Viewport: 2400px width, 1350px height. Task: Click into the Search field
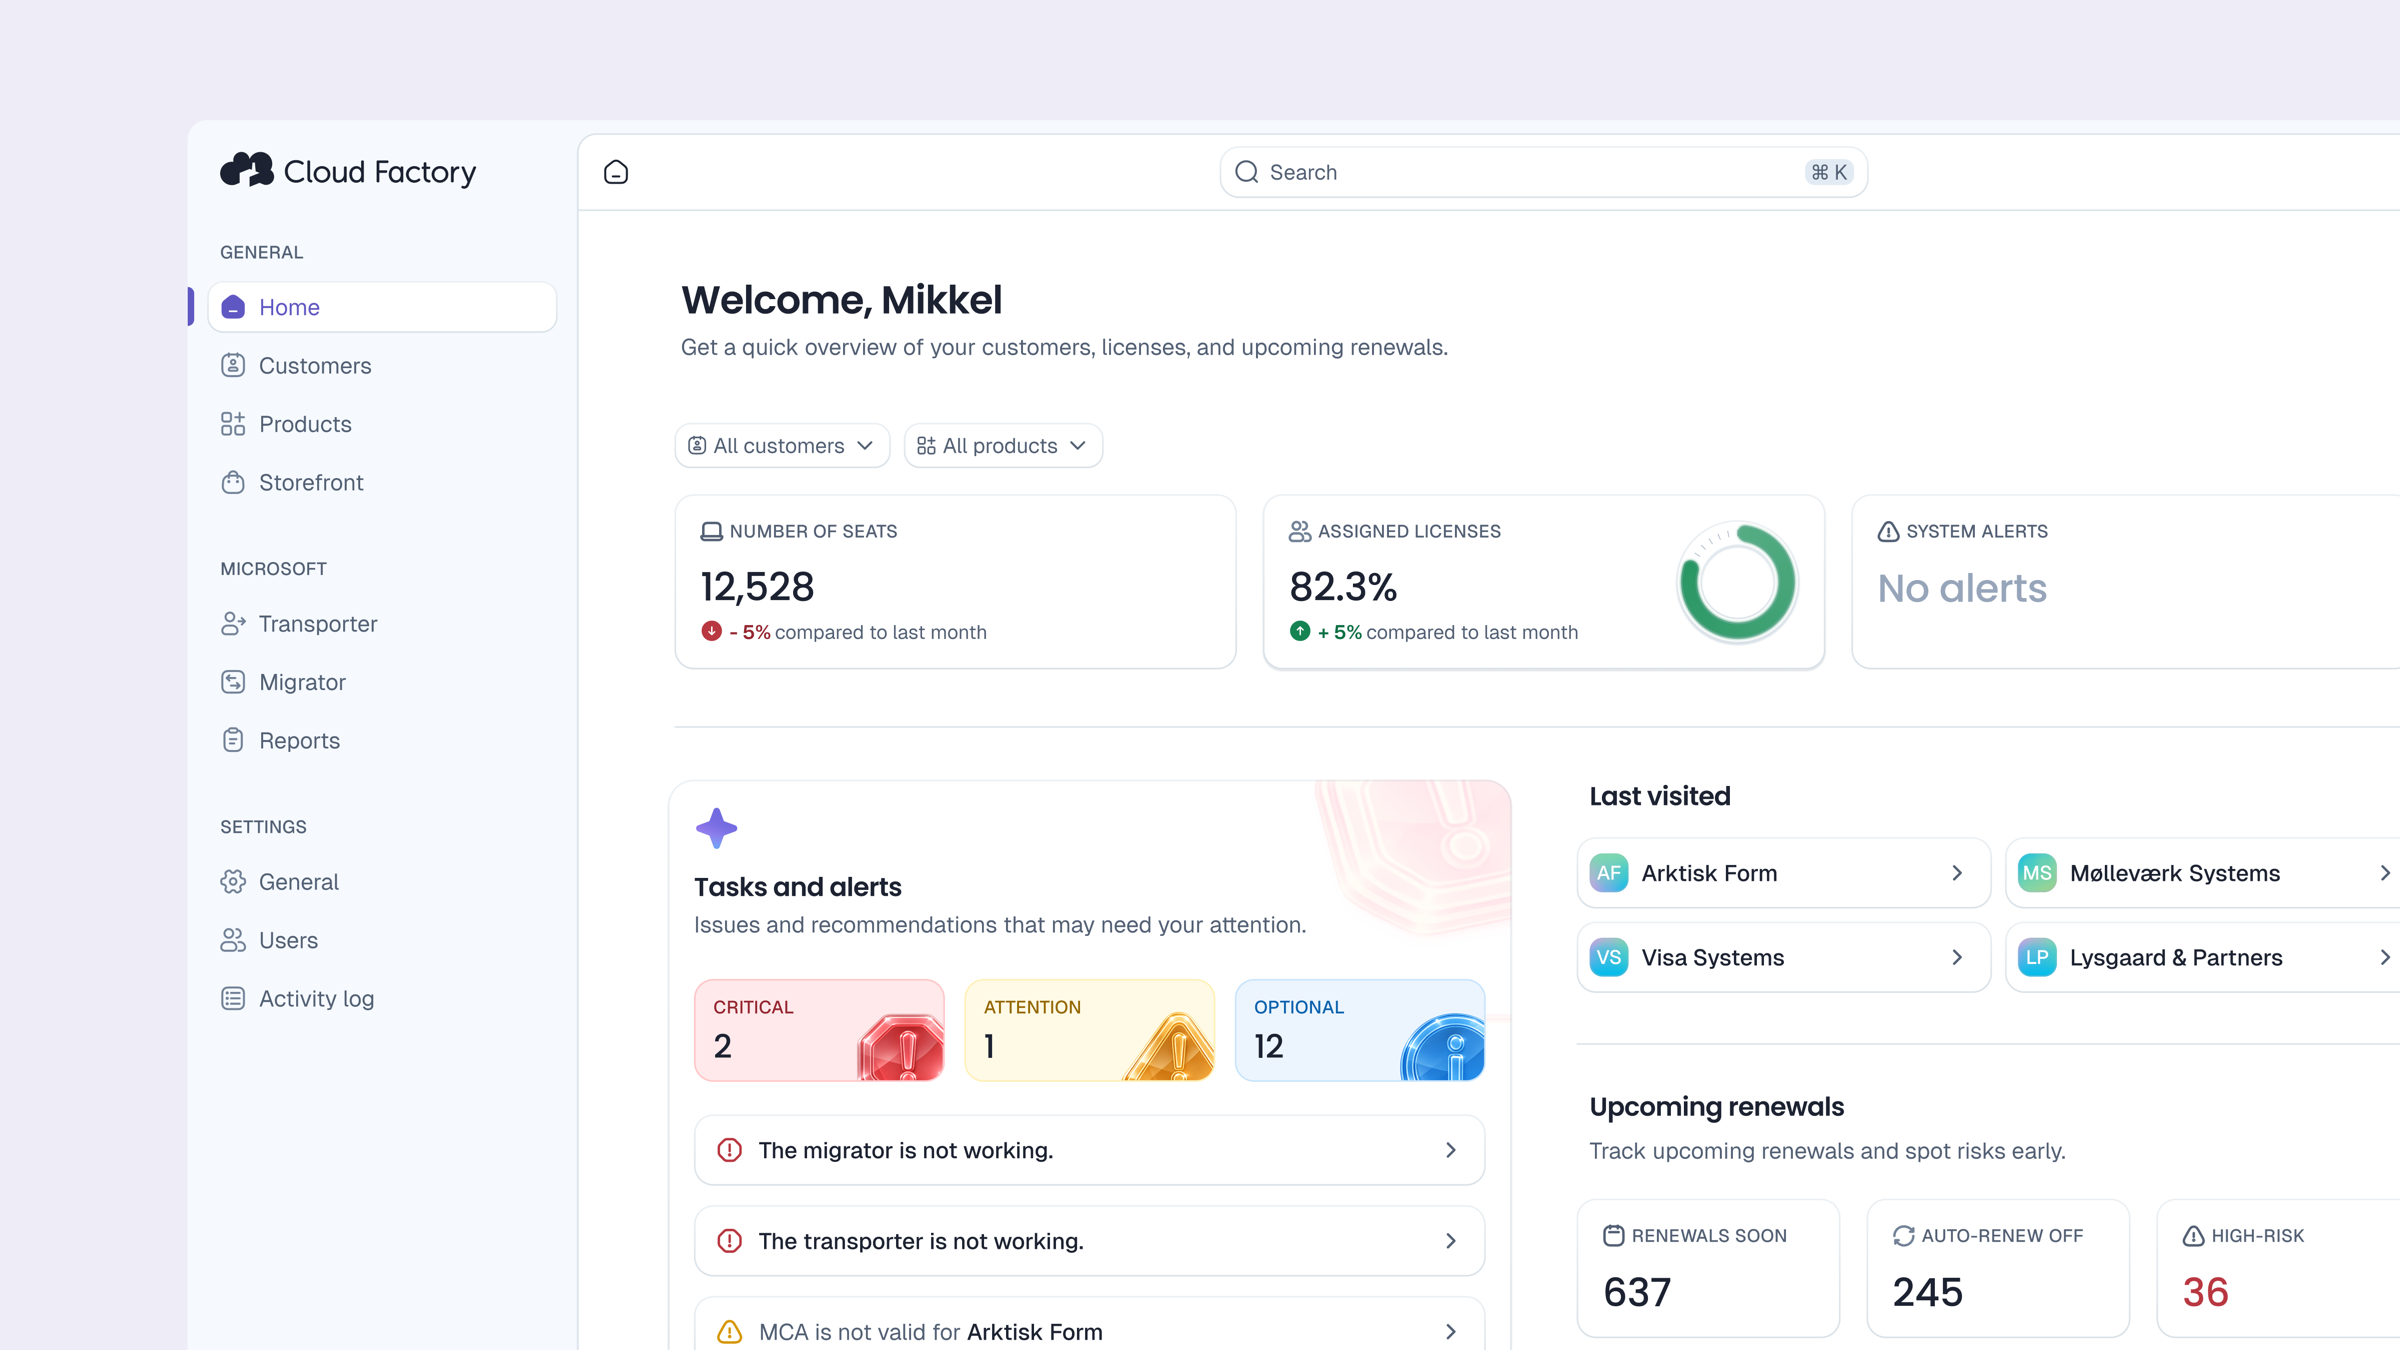pyautogui.click(x=1543, y=172)
